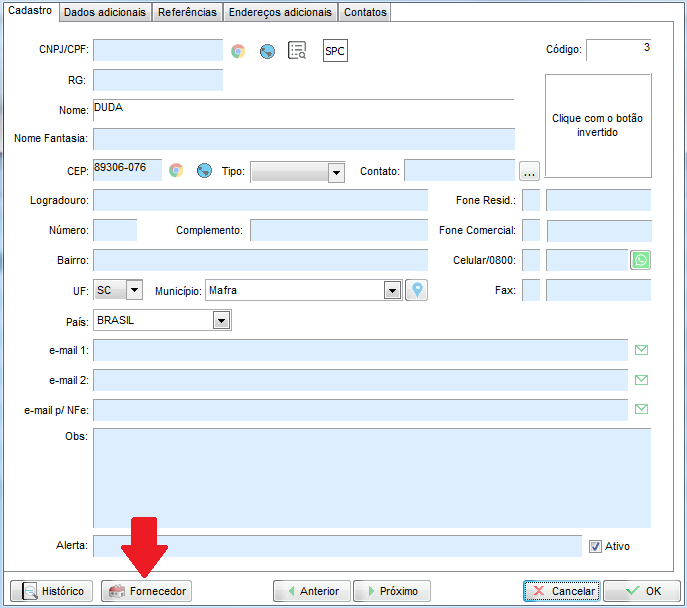Switch to the Dados adicionais tab

click(105, 12)
